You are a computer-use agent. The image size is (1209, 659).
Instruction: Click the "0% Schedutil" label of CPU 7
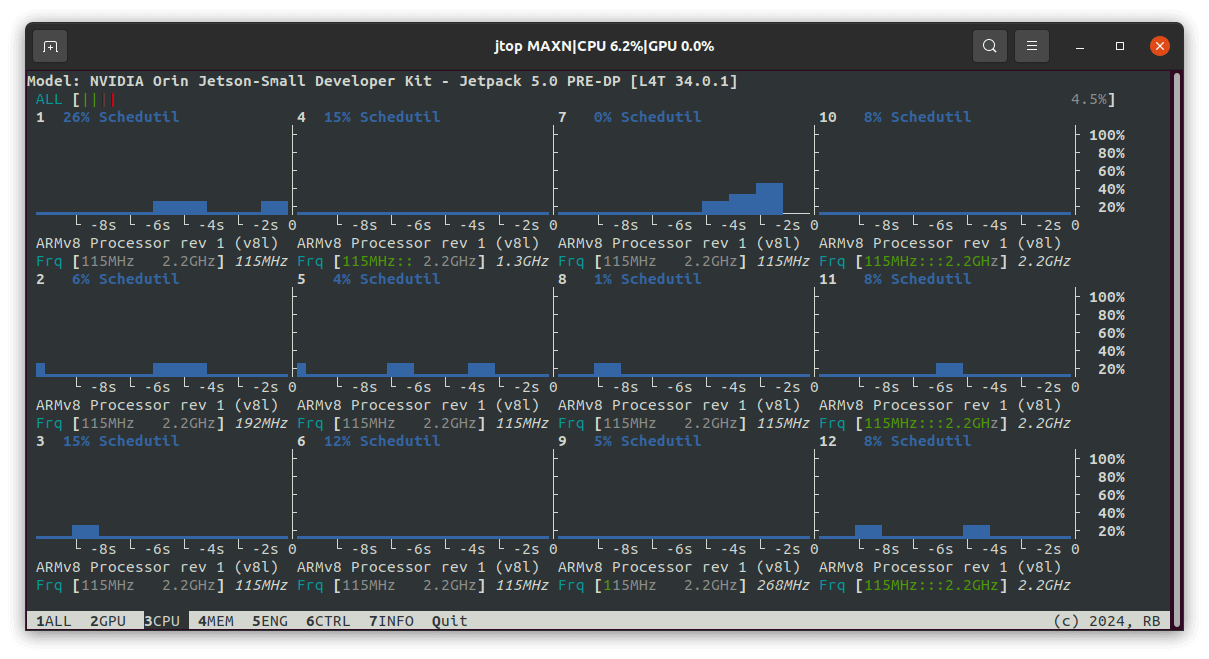[648, 117]
